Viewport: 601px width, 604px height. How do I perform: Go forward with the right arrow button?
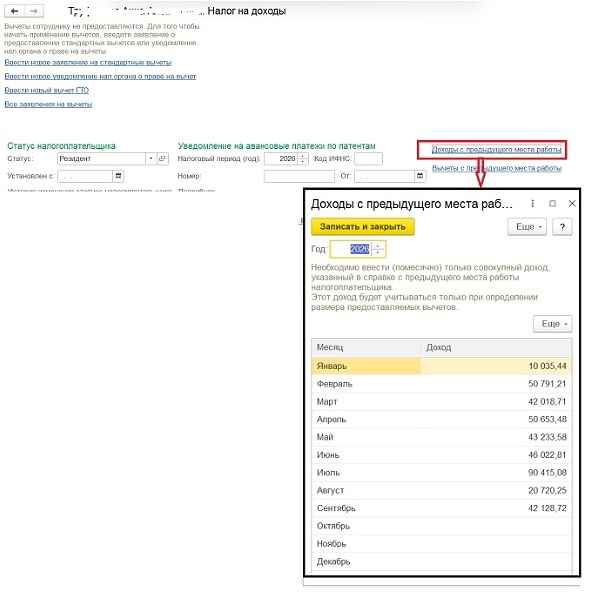[x=34, y=11]
